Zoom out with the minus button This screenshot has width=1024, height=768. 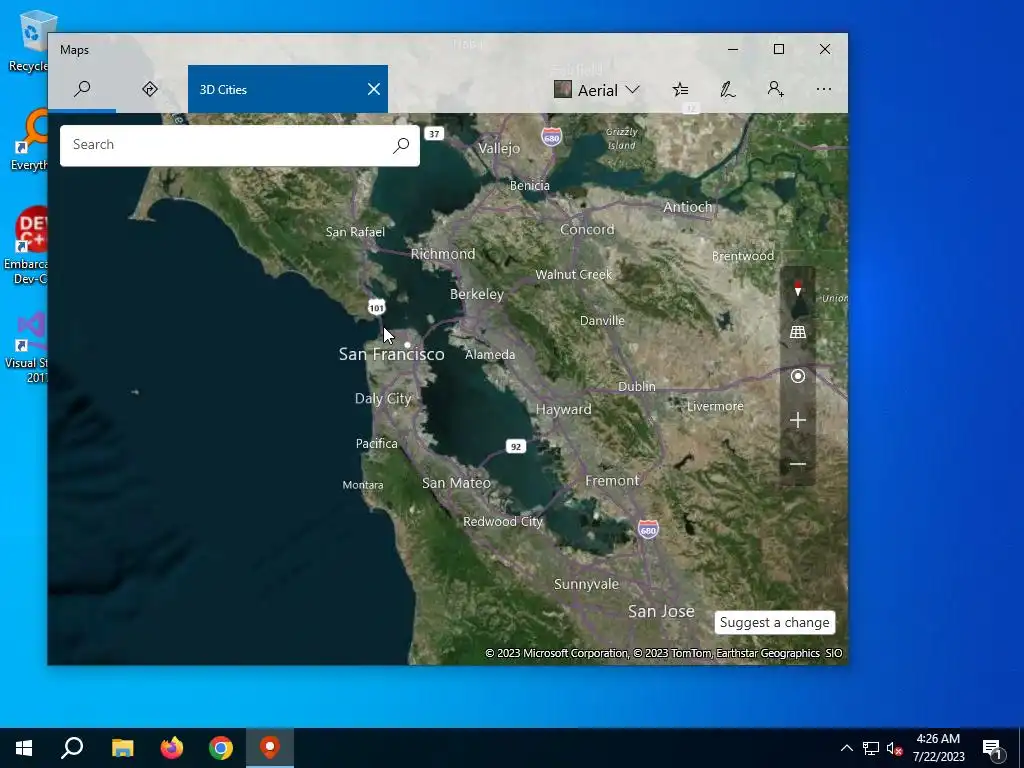[797, 464]
